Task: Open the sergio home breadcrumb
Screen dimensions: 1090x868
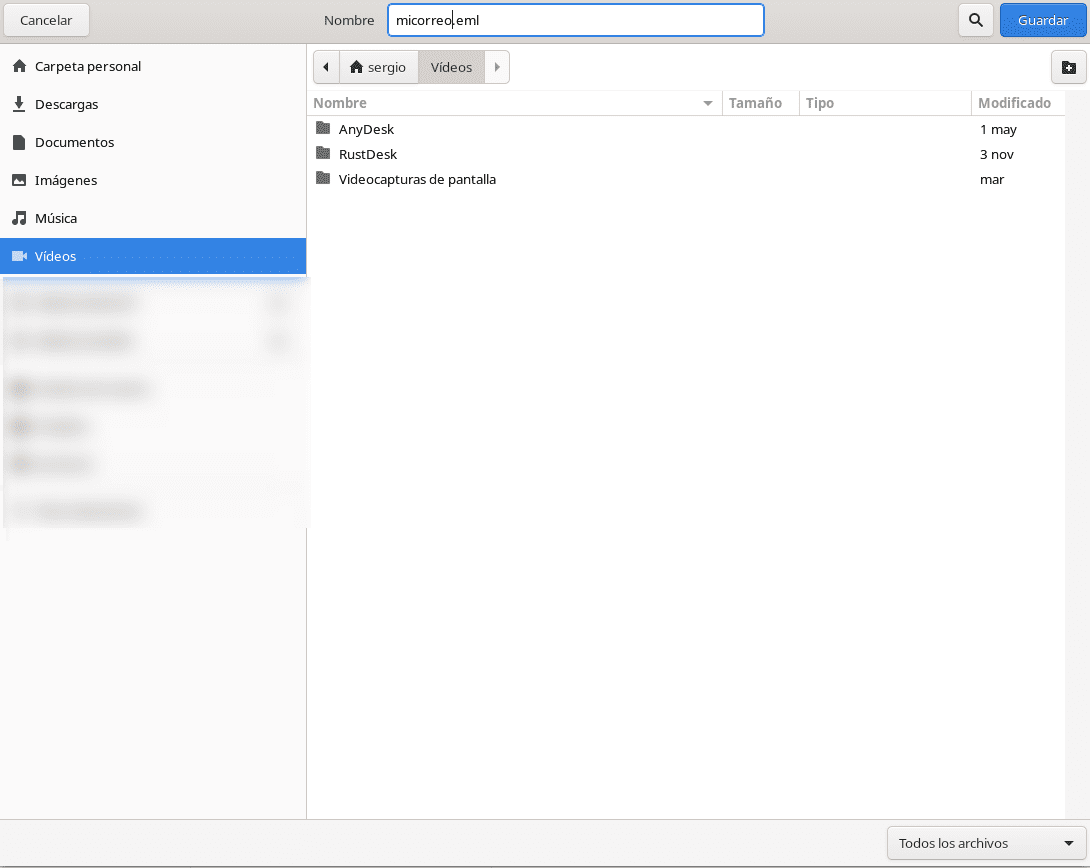Action: pyautogui.click(x=378, y=67)
